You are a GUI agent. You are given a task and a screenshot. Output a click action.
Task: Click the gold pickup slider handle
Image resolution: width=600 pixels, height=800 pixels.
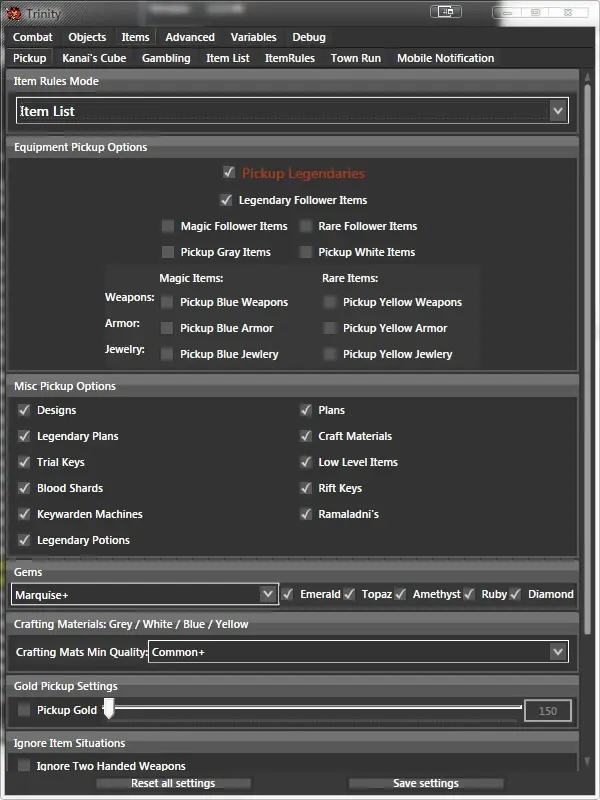coord(109,709)
